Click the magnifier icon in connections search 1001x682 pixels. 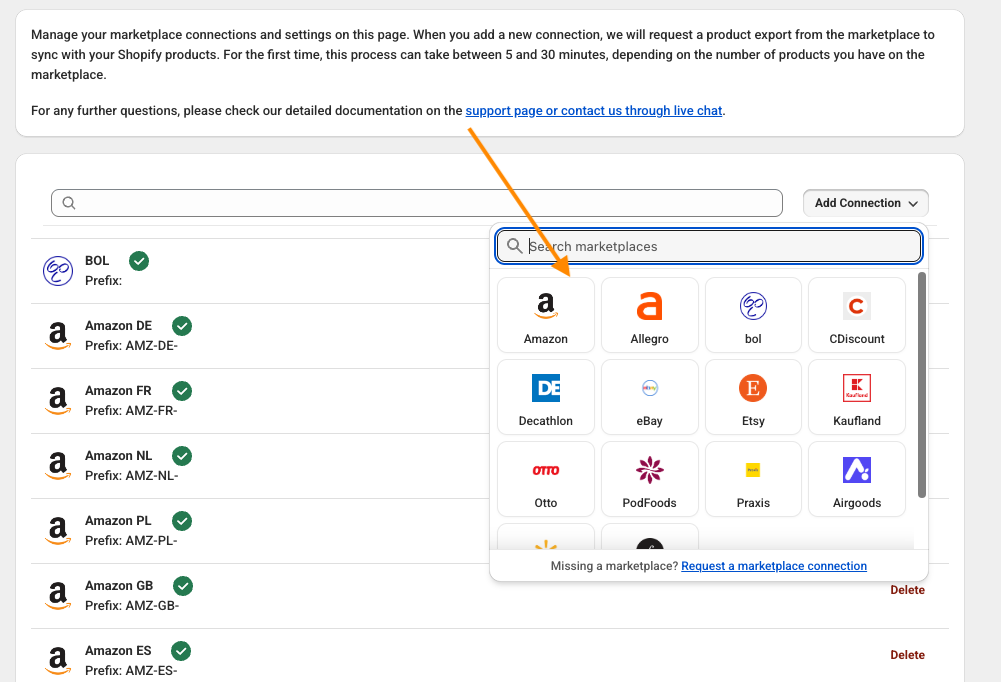click(69, 203)
